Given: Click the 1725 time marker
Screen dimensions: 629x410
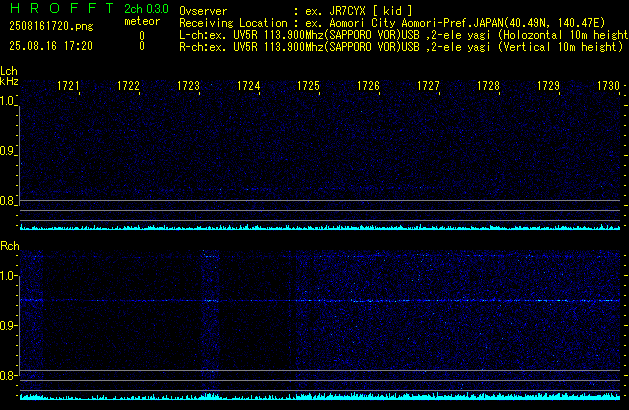Looking at the screenshot, I should (308, 86).
